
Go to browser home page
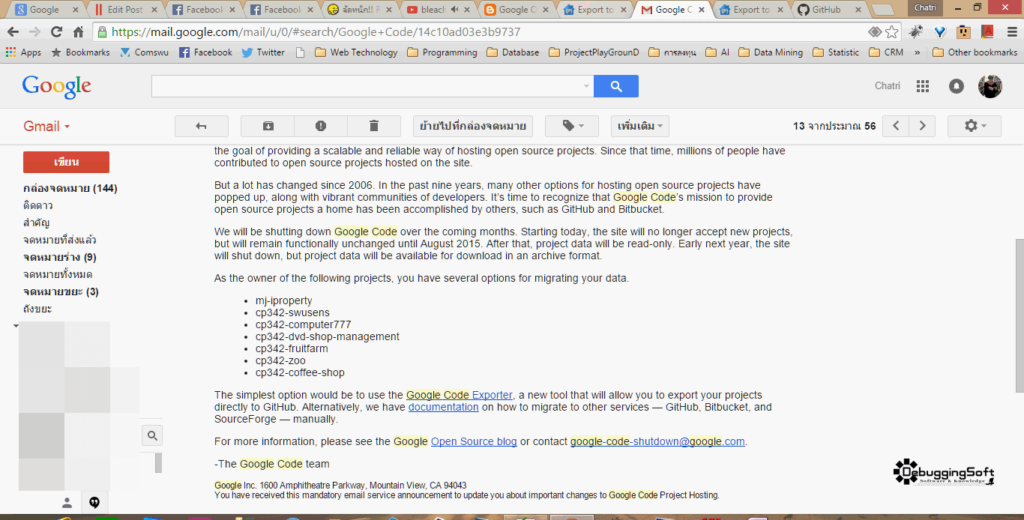(78, 31)
